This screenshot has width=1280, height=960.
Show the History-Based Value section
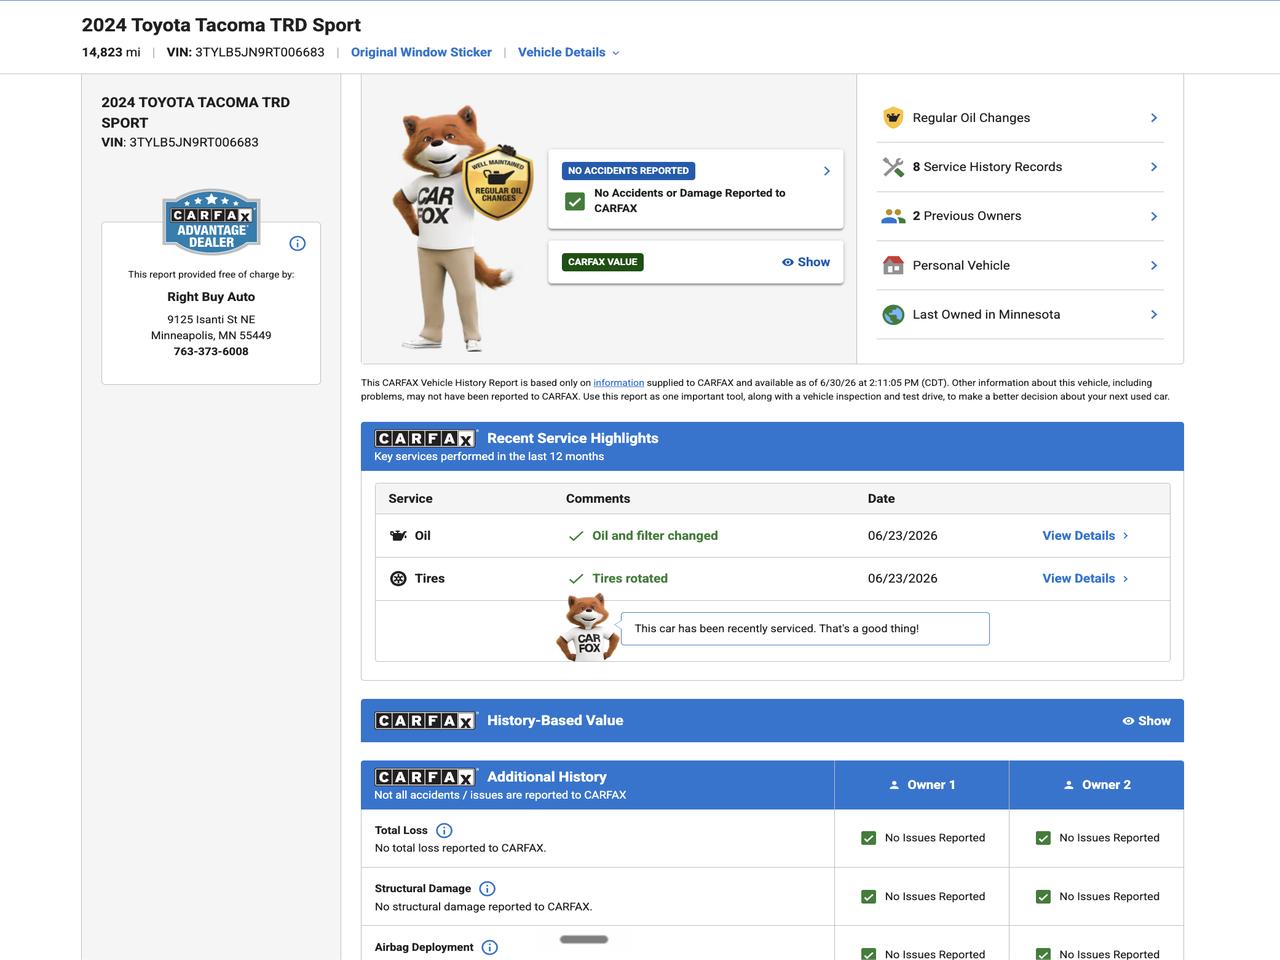coord(1146,721)
